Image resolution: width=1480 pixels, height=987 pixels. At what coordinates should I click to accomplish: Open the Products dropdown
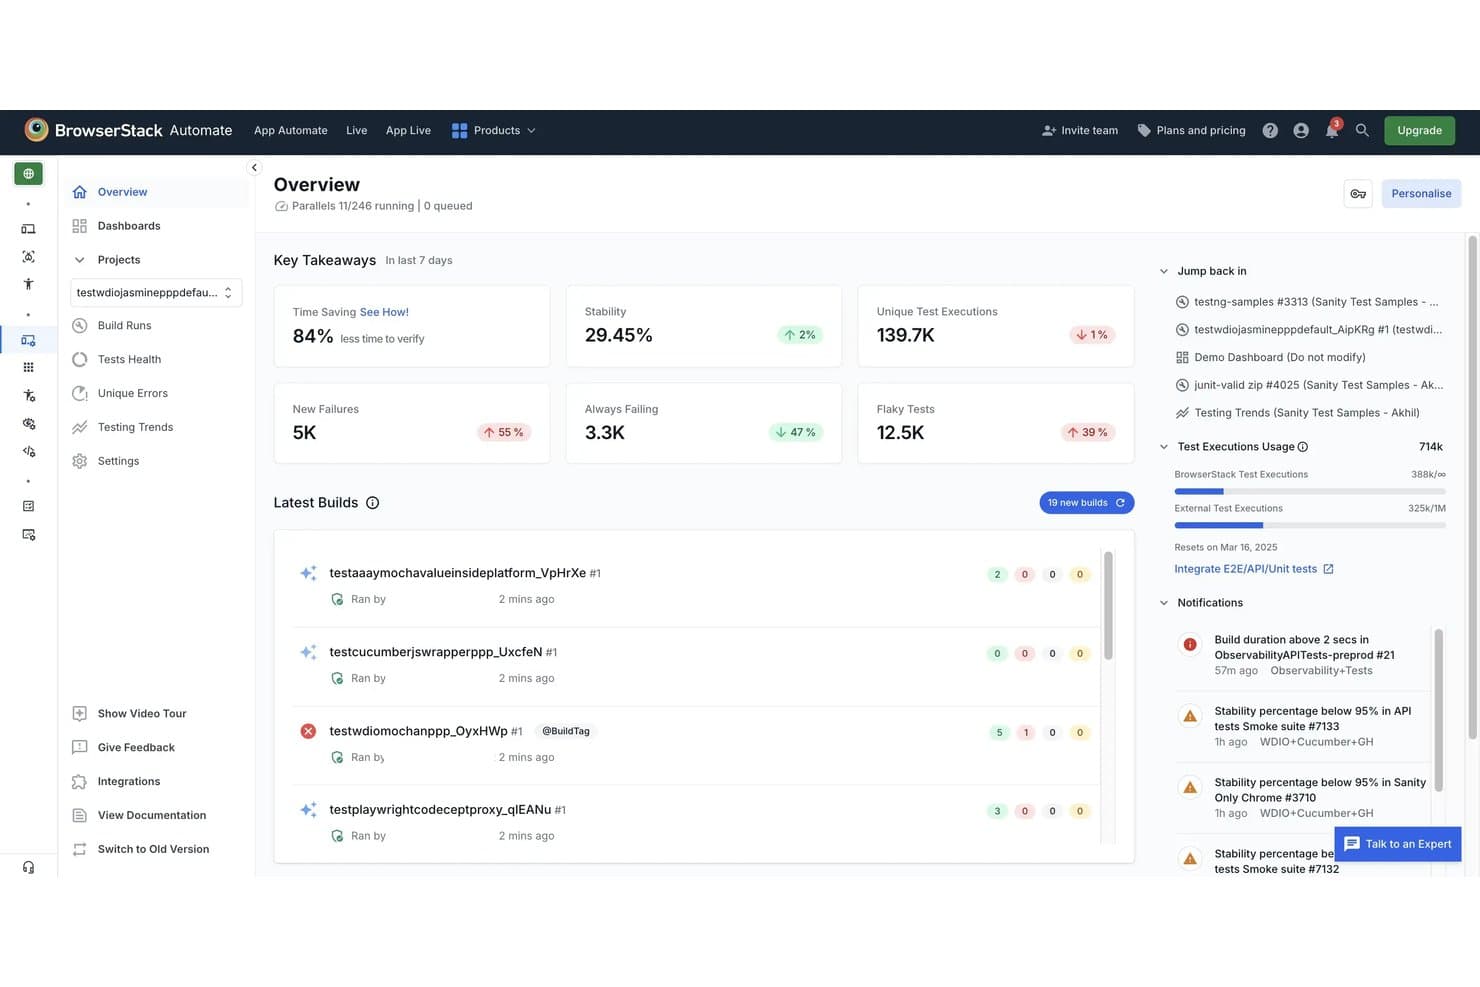[494, 131]
